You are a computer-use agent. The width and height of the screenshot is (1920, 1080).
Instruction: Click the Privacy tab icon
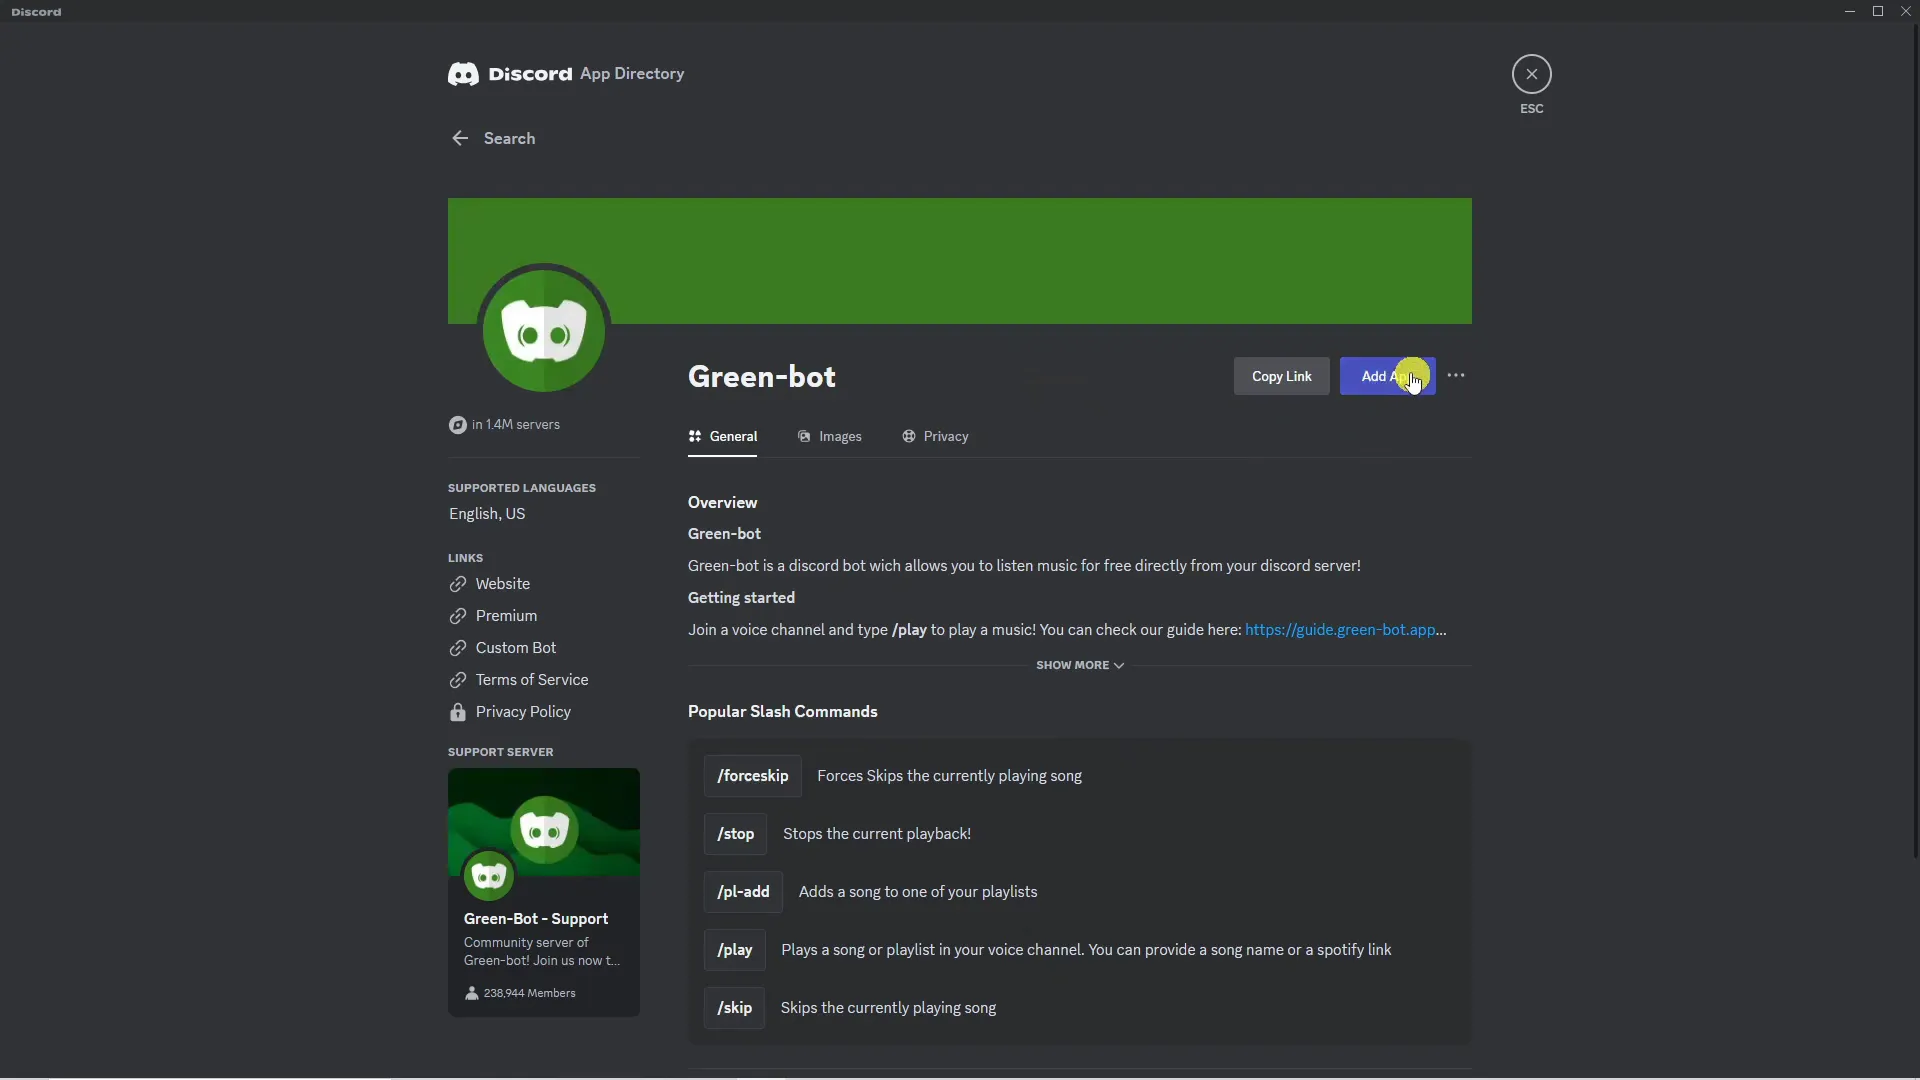click(x=908, y=436)
